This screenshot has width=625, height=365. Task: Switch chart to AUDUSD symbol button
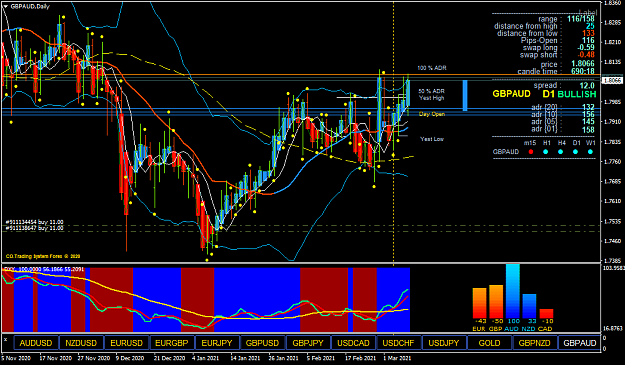pyautogui.click(x=36, y=343)
